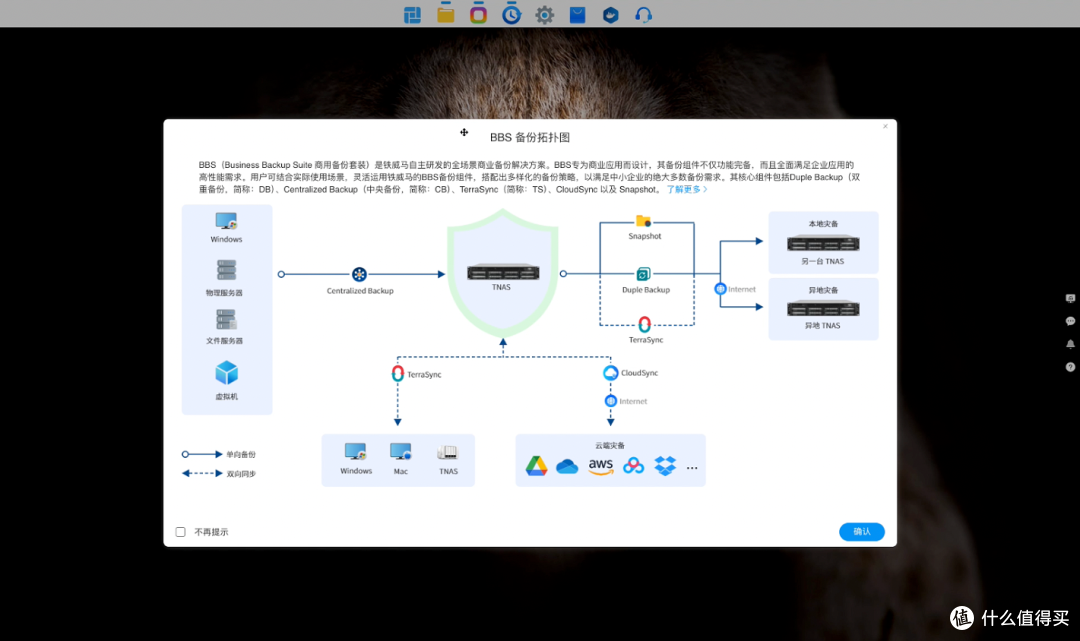Open the rainbow-bordered square app in dock
This screenshot has width=1080, height=641.
click(x=478, y=14)
